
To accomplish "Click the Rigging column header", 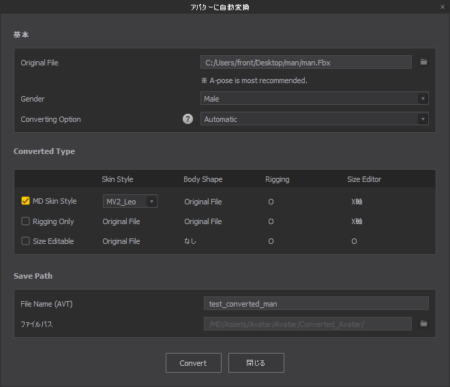I will point(277,179).
